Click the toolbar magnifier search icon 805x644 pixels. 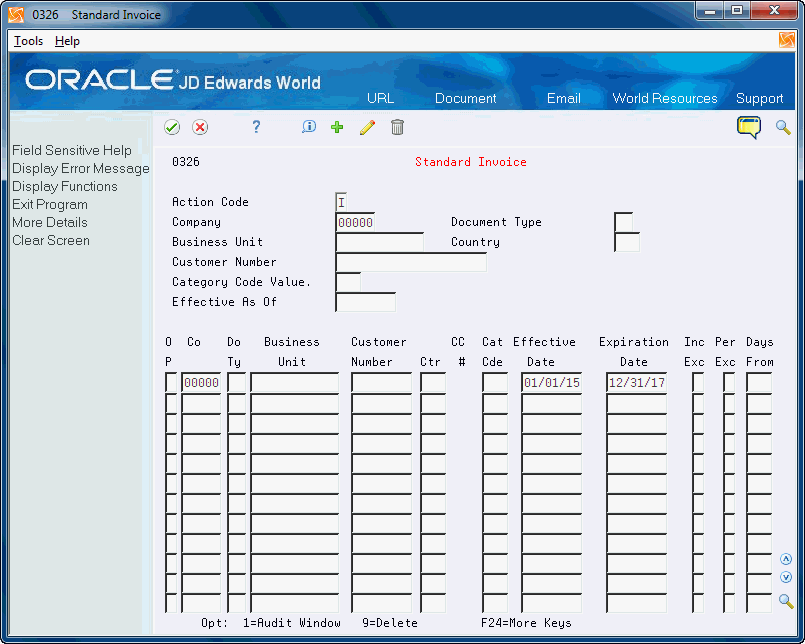[x=783, y=127]
